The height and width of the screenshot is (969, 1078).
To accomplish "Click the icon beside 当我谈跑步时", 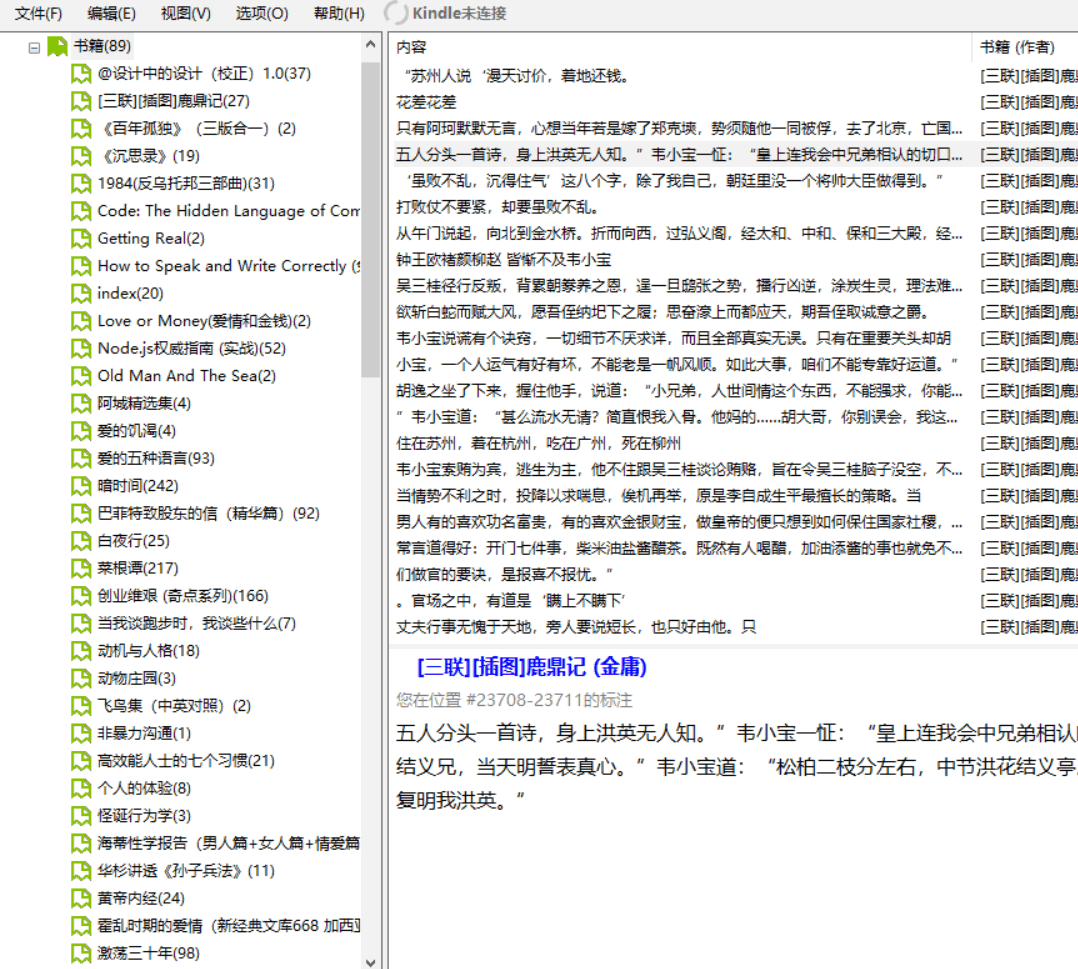I will point(81,624).
